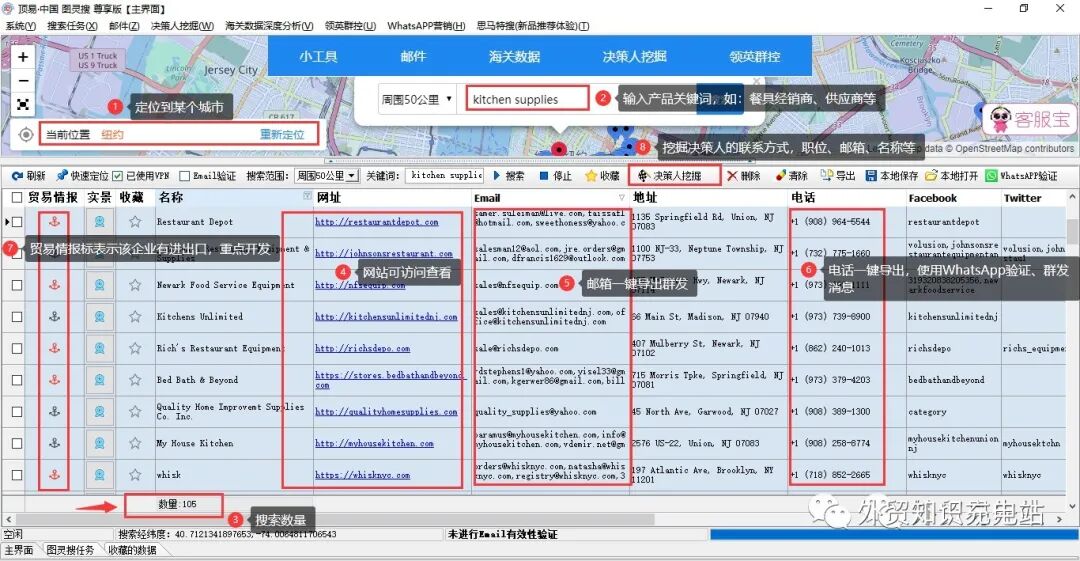Screen dimensions: 1080x561
Task: Open street view icon for My House Kitchen
Action: pos(99,442)
